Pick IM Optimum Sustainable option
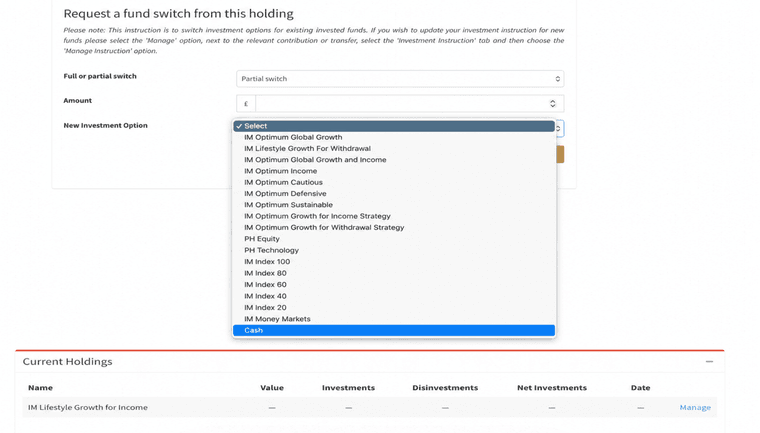Viewport: 760px width, 433px height. click(x=288, y=205)
